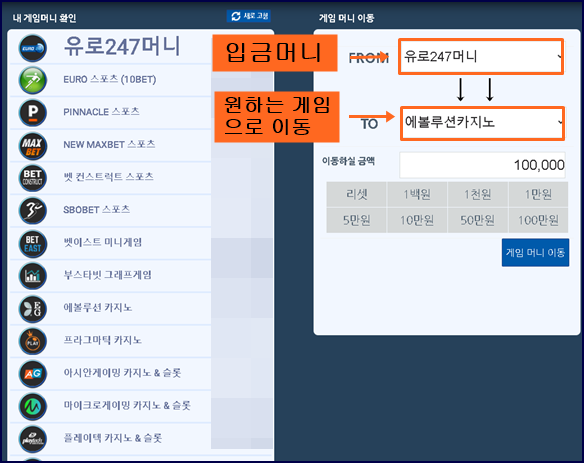Click the 벳 컨스트럭트 스포츠 icon
This screenshot has height=463, width=584.
click(33, 178)
